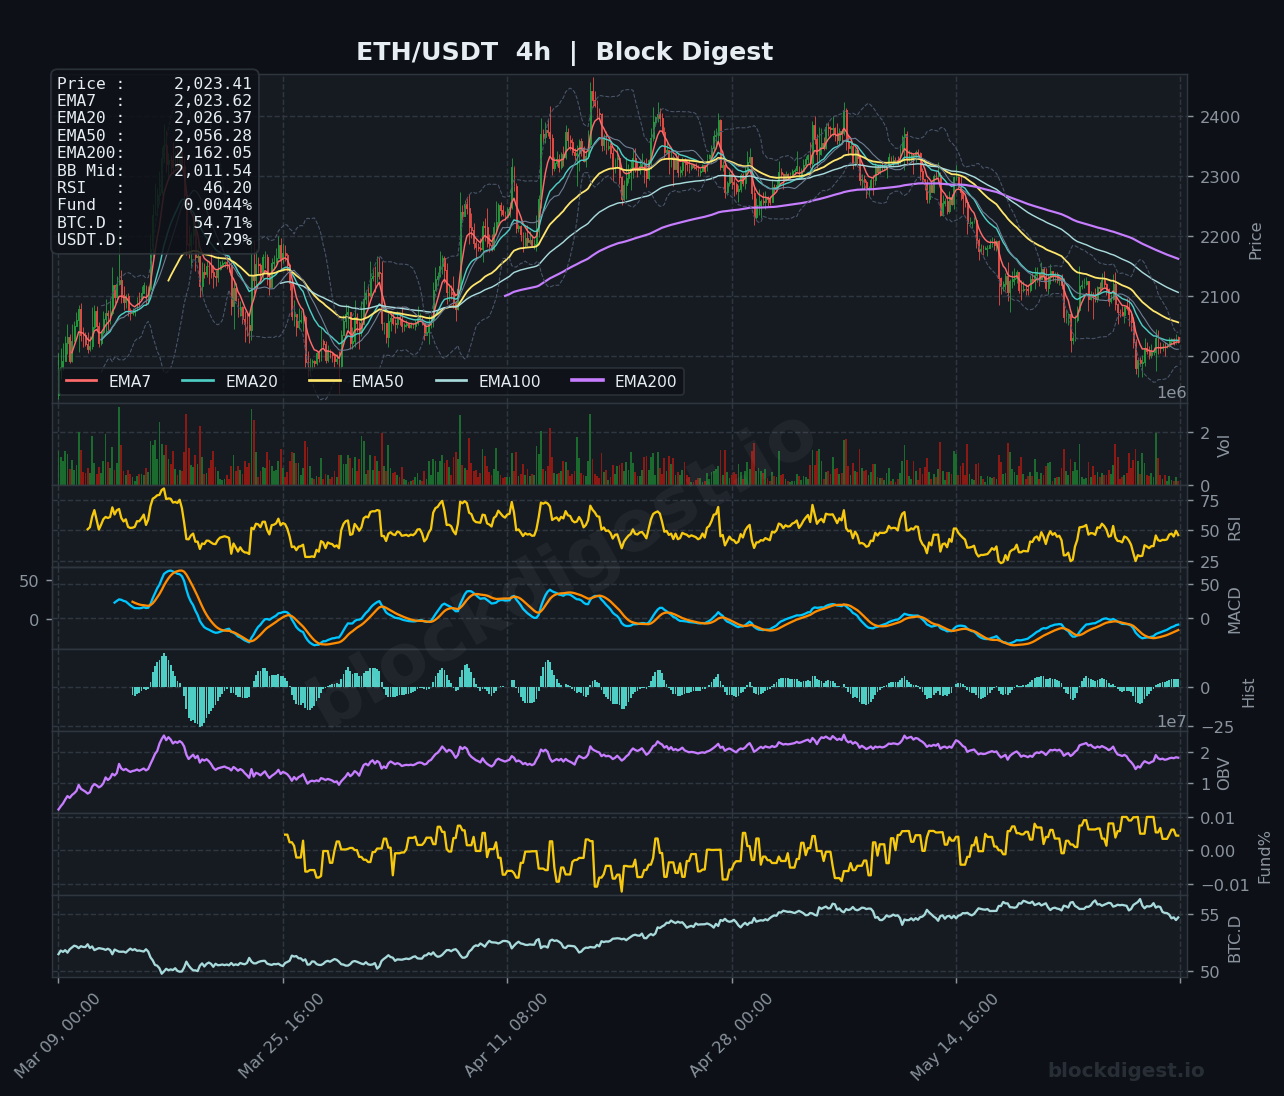The height and width of the screenshot is (1096, 1284).
Task: Click the Fund value 0.0044%
Action: [x=217, y=205]
